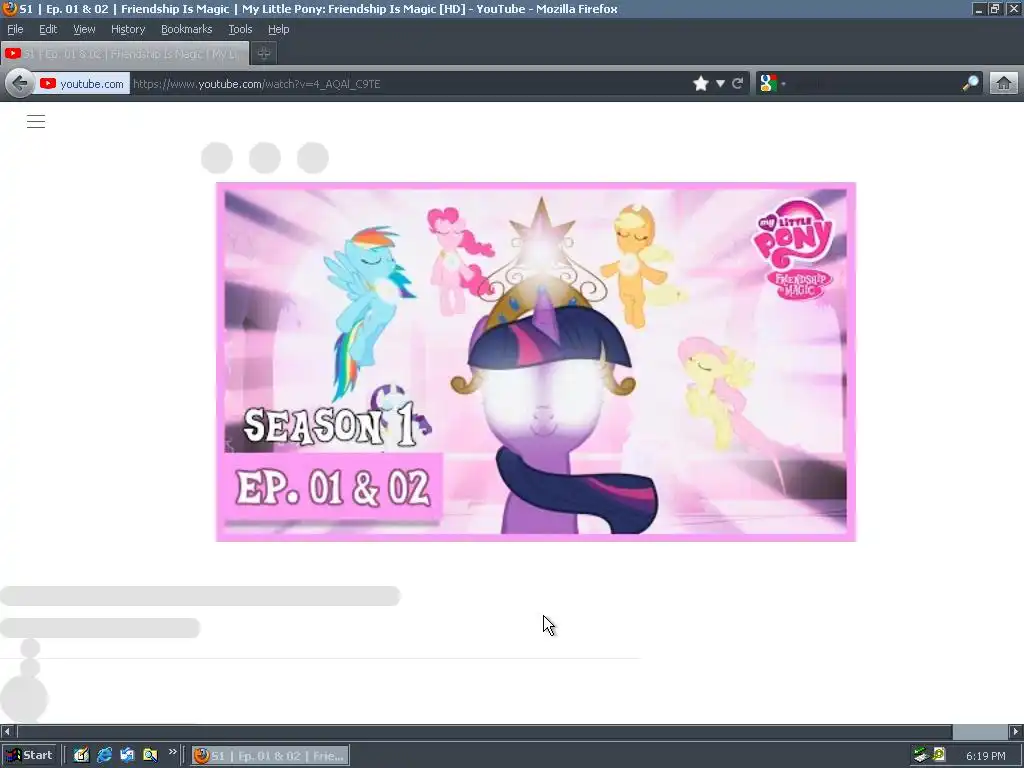Play the Season 1 Ep. 01 & 02 video
The width and height of the screenshot is (1024, 768).
536,362
